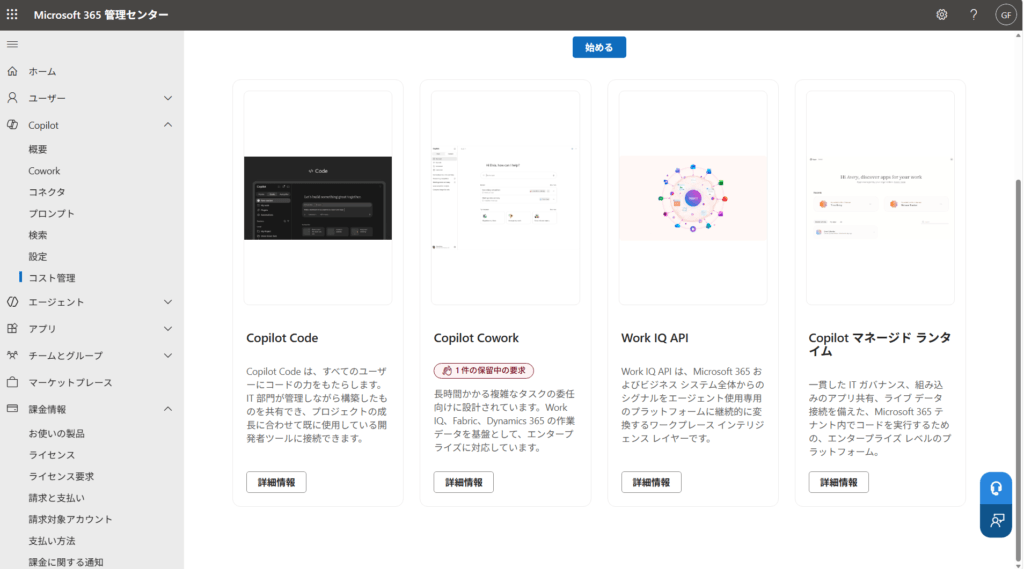Click the Work IQ API preview thumbnail

coord(693,198)
